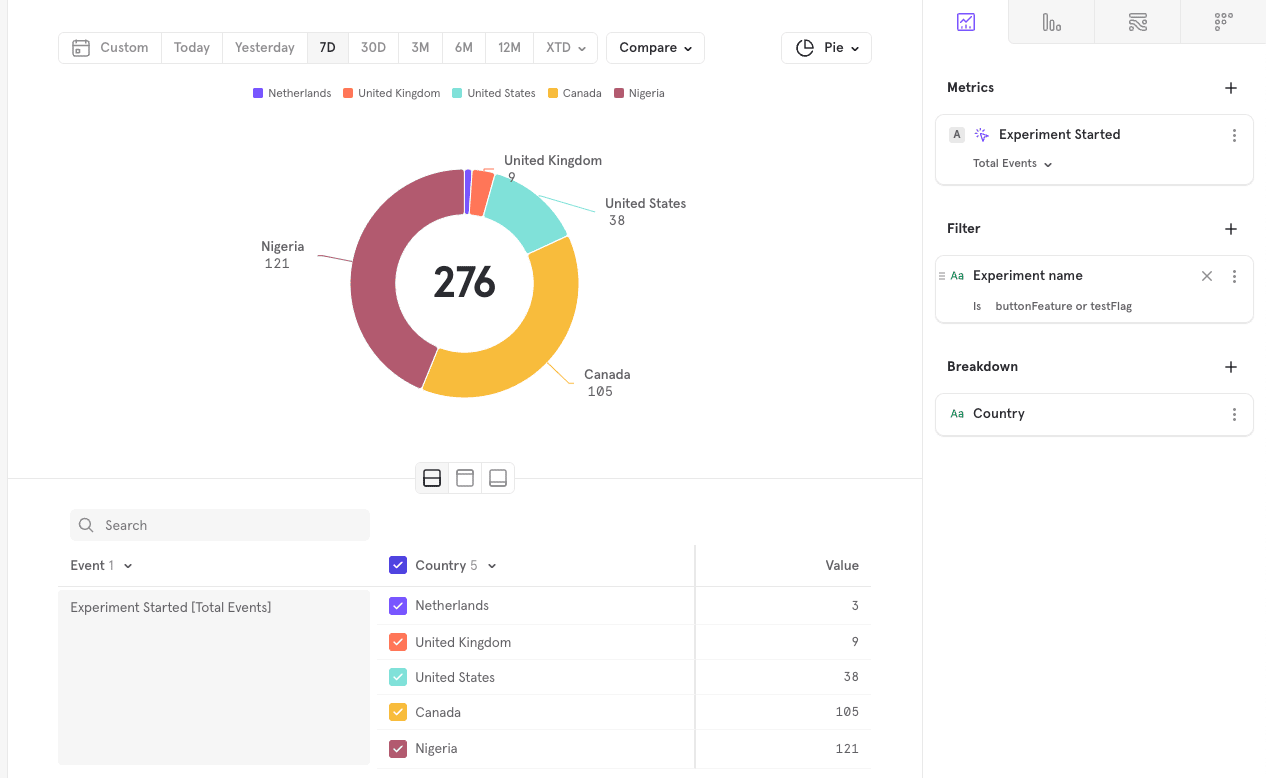Open the Total Events measurement dropdown
1266x778 pixels.
click(1012, 164)
